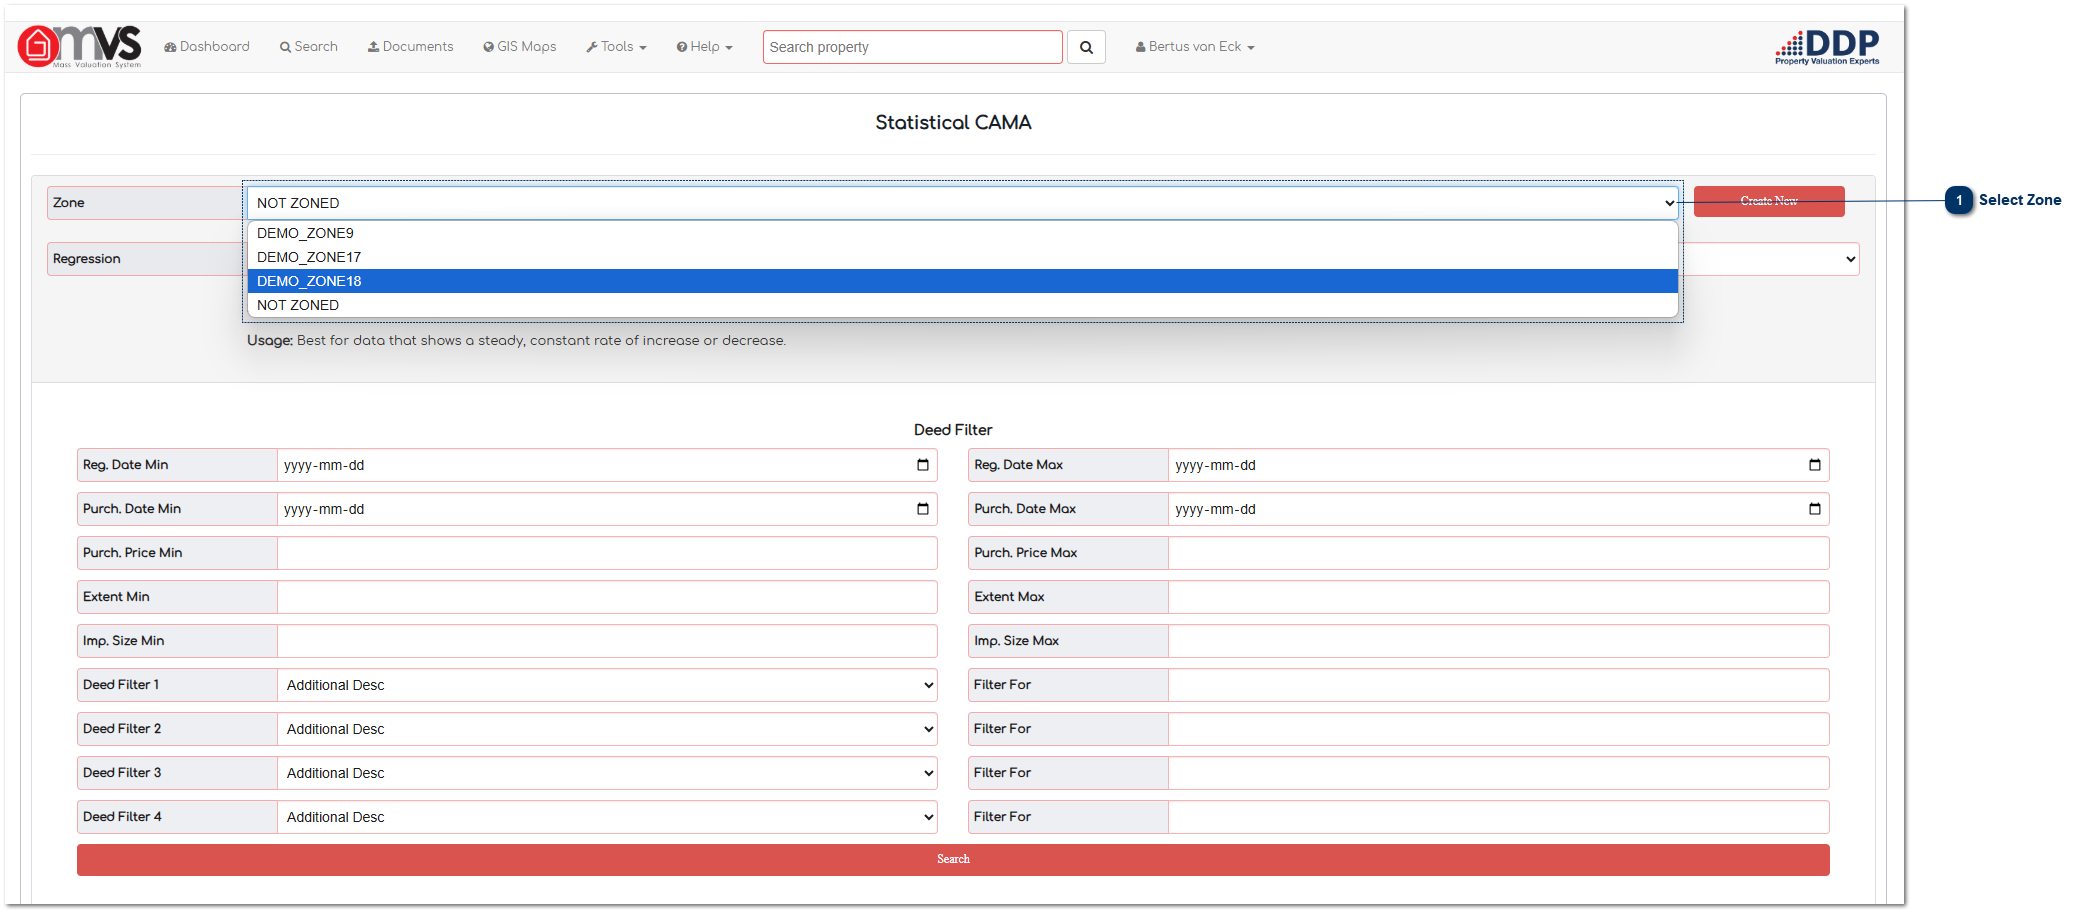Click the Create New button

pyautogui.click(x=1769, y=201)
